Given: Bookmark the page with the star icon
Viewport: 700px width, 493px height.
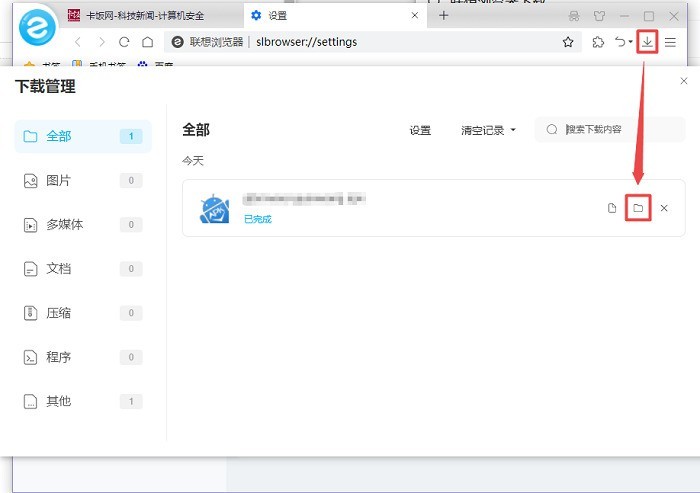Looking at the screenshot, I should [x=568, y=42].
